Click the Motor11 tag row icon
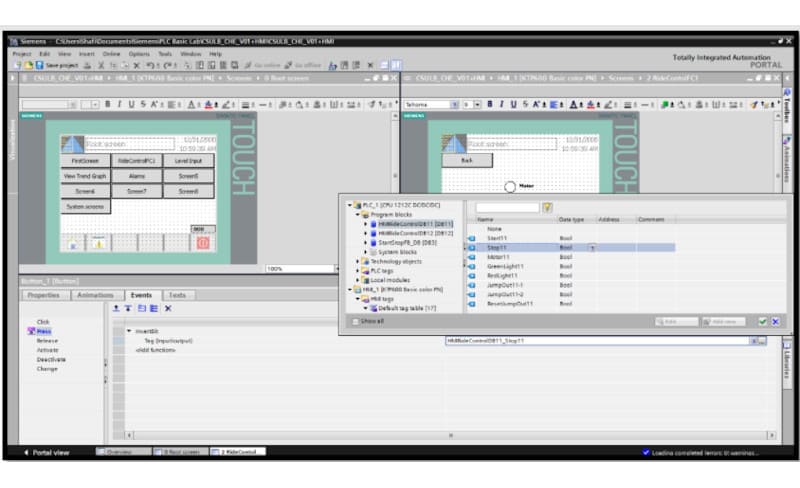The height and width of the screenshot is (488, 800). pos(471,257)
